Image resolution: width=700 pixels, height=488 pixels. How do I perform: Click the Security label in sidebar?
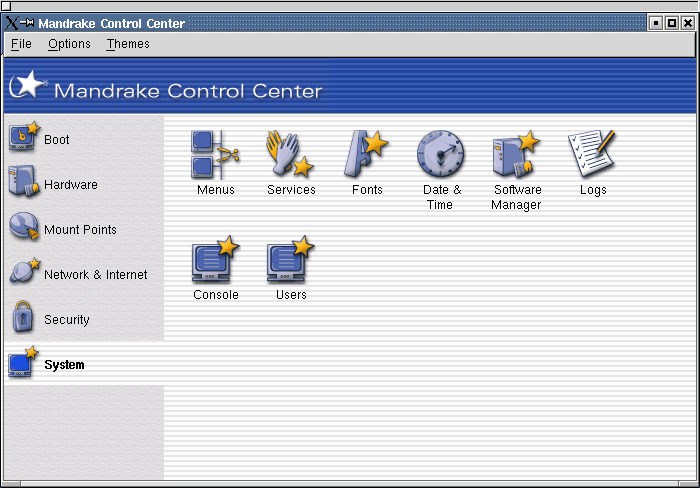click(x=67, y=320)
